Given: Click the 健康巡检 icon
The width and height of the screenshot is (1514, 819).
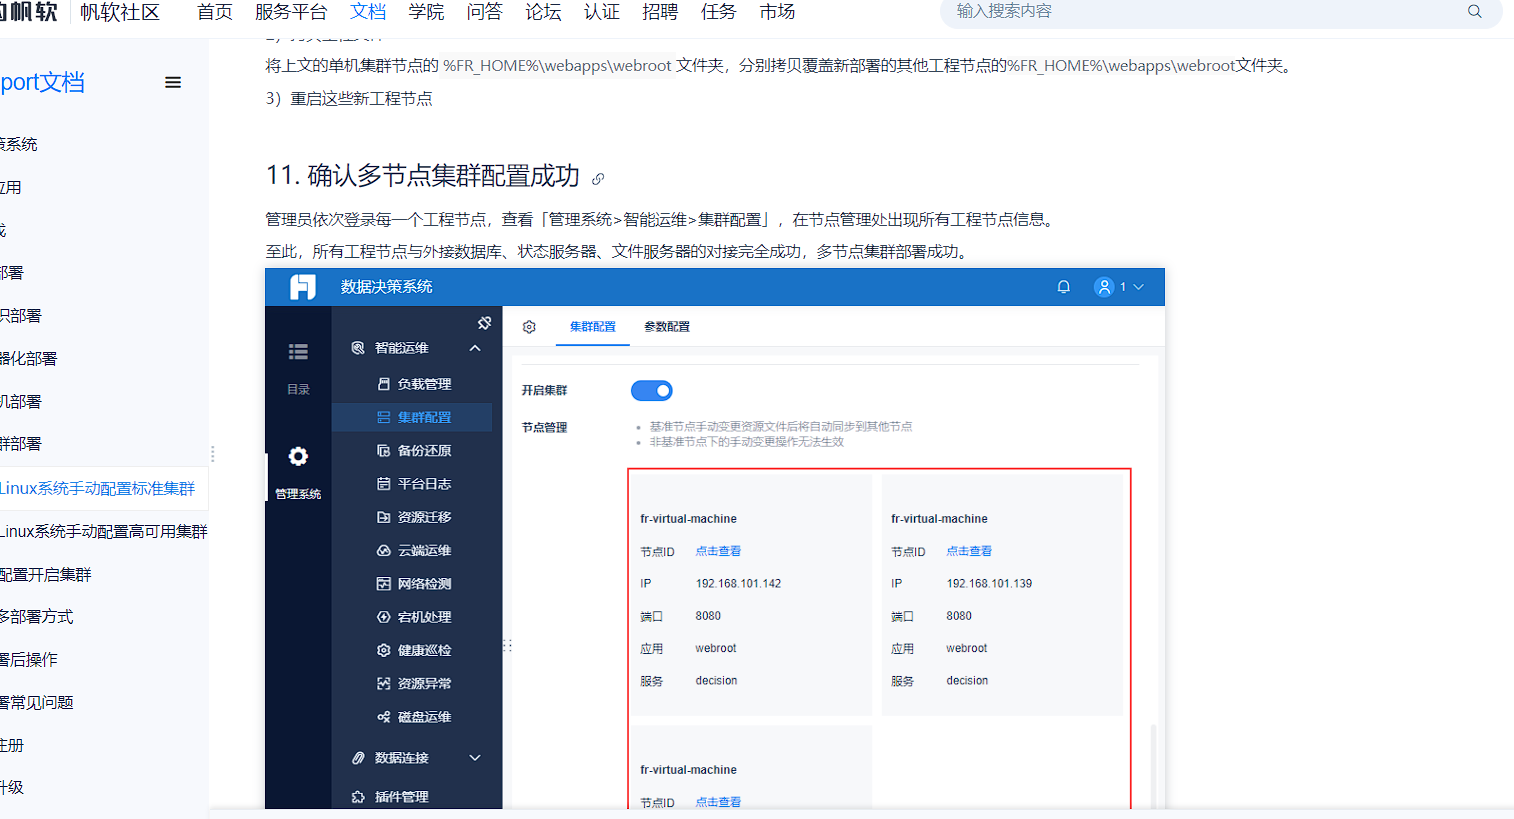Looking at the screenshot, I should (383, 650).
